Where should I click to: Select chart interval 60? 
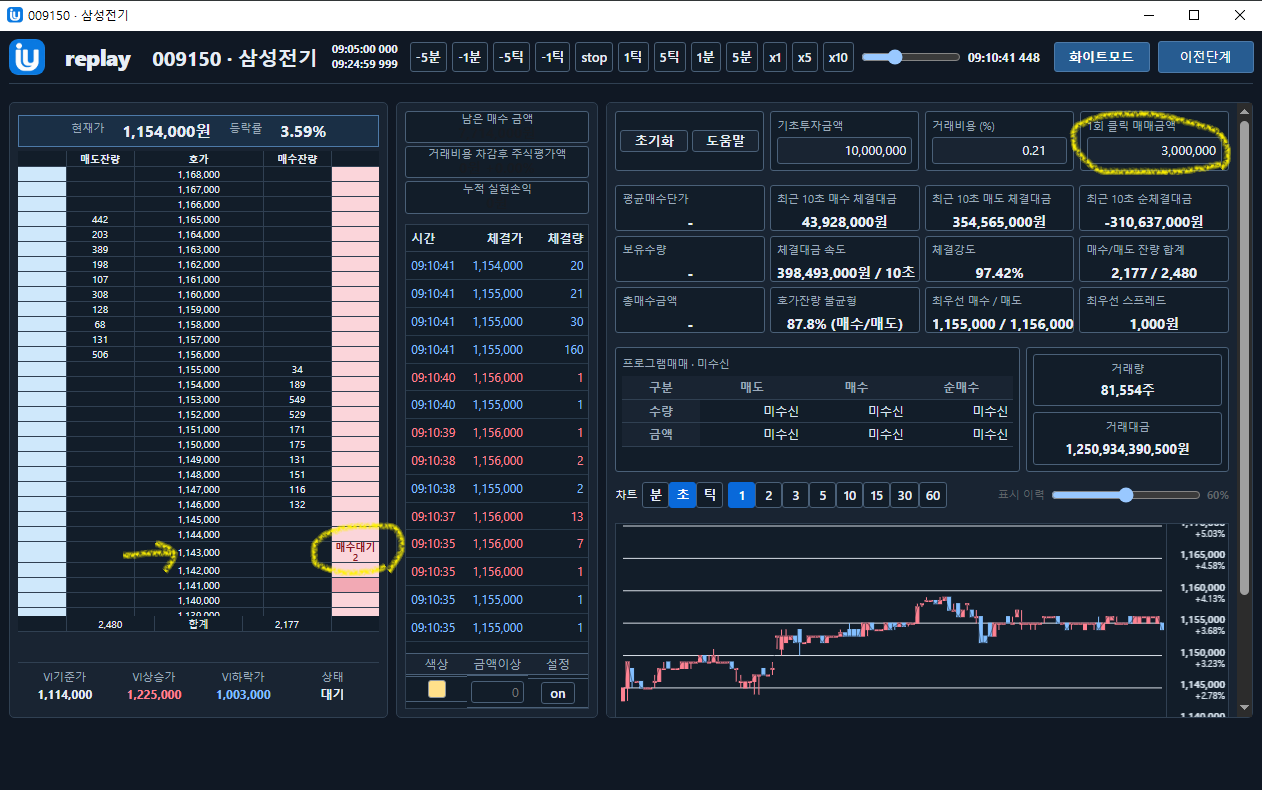[932, 495]
